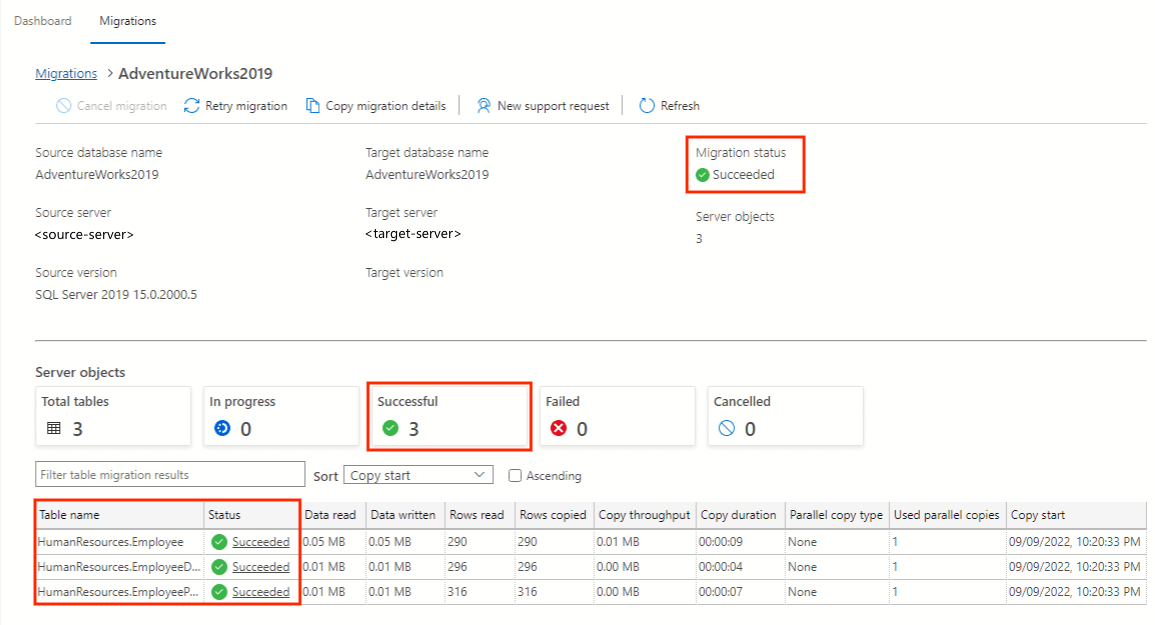Sort by the Rows copied column header
The image size is (1155, 625).
(552, 515)
